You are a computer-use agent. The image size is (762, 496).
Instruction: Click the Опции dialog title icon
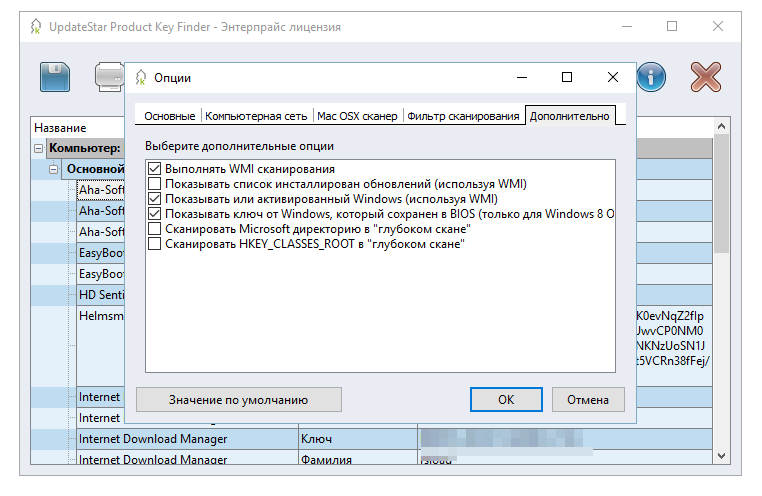click(141, 77)
